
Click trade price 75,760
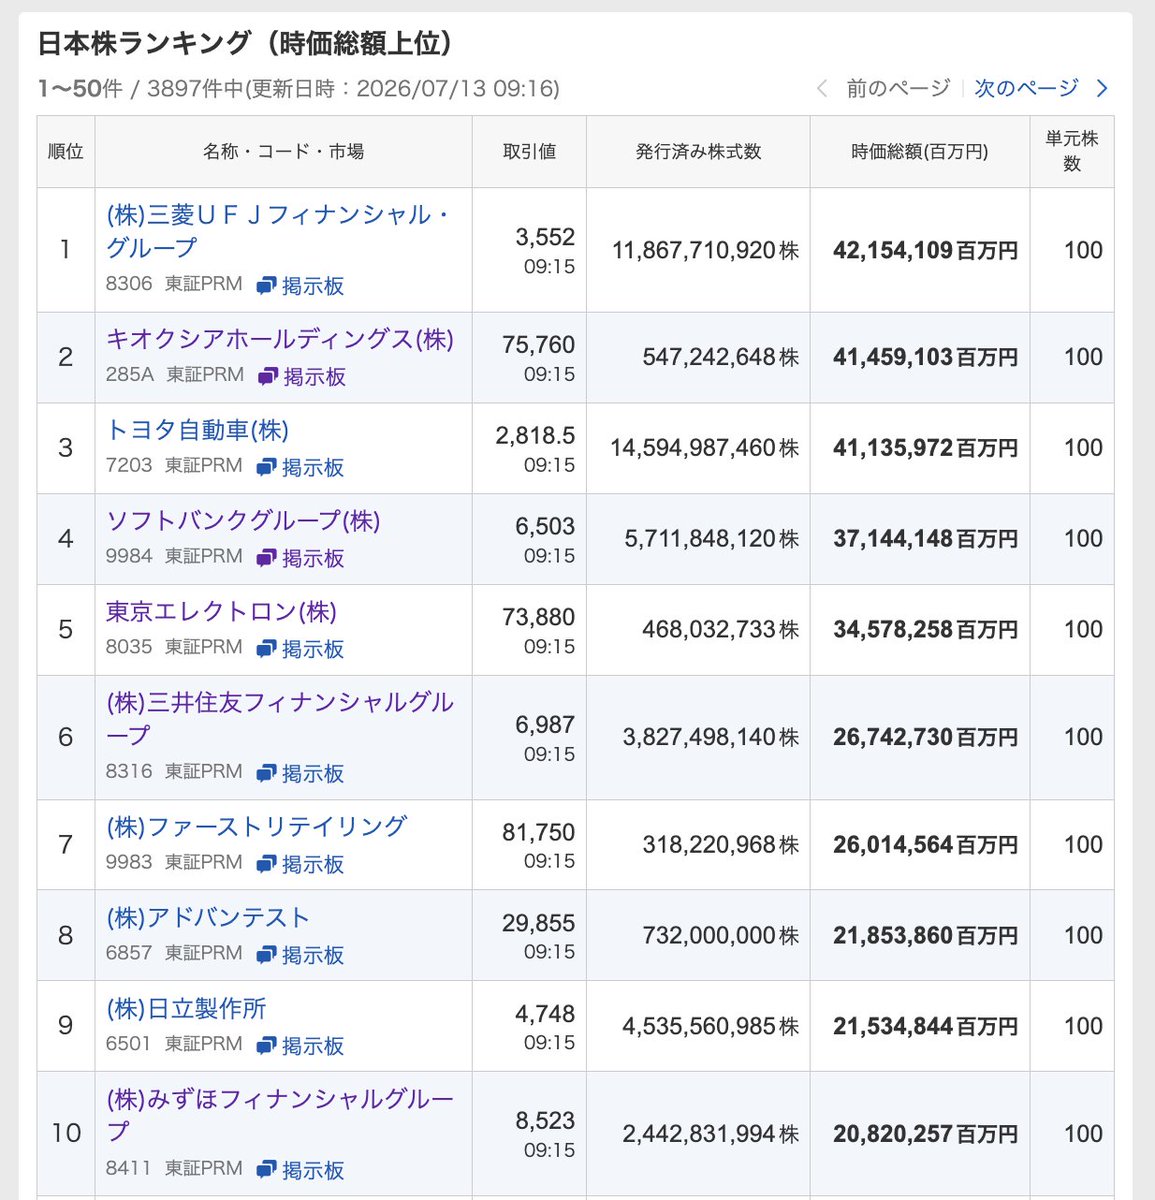[539, 345]
